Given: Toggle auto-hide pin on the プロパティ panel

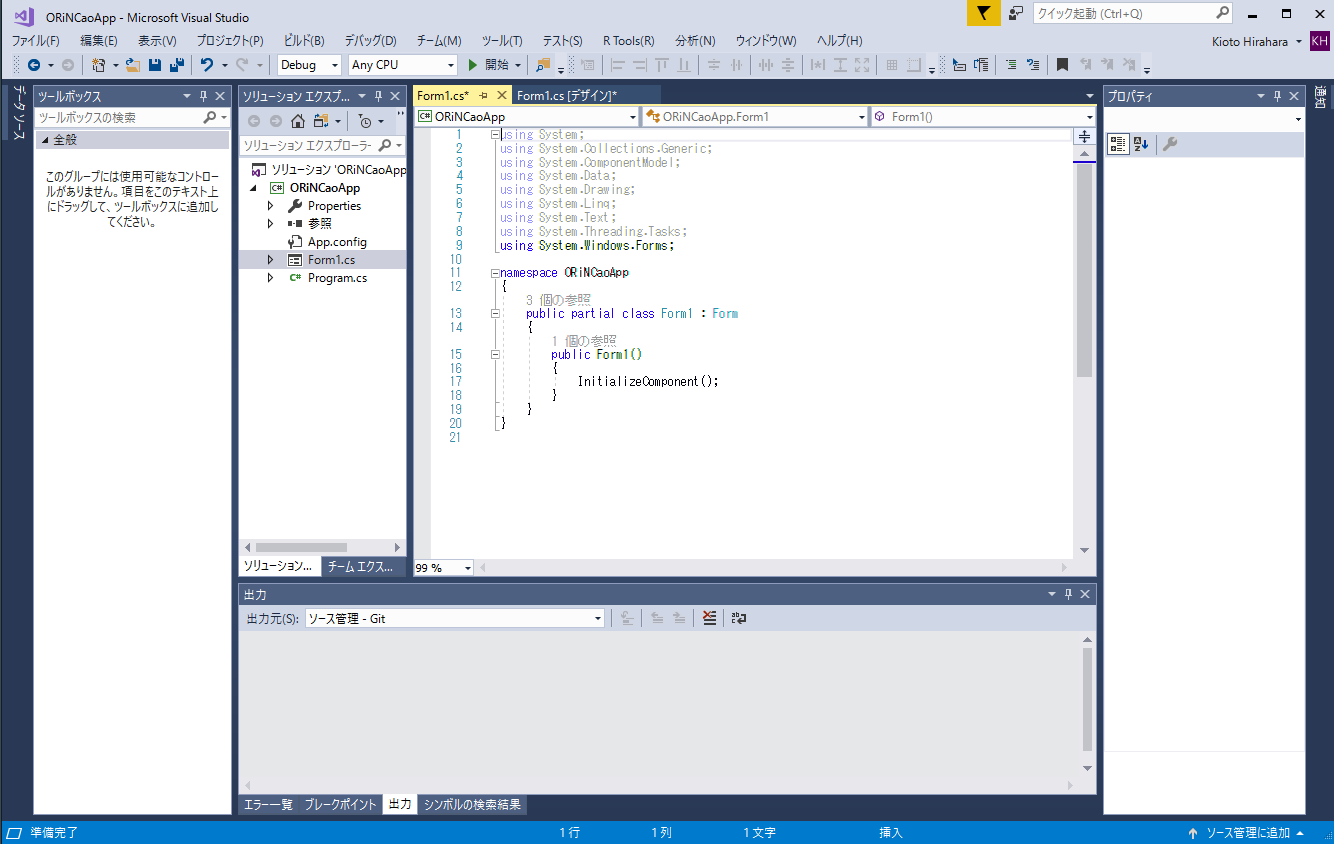Looking at the screenshot, I should pos(1276,95).
